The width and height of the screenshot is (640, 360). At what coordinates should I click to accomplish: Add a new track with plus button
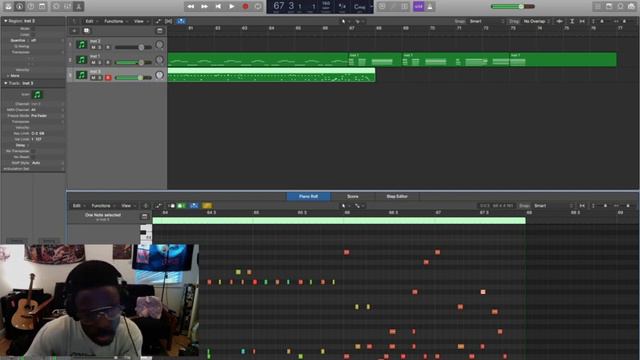point(74,31)
